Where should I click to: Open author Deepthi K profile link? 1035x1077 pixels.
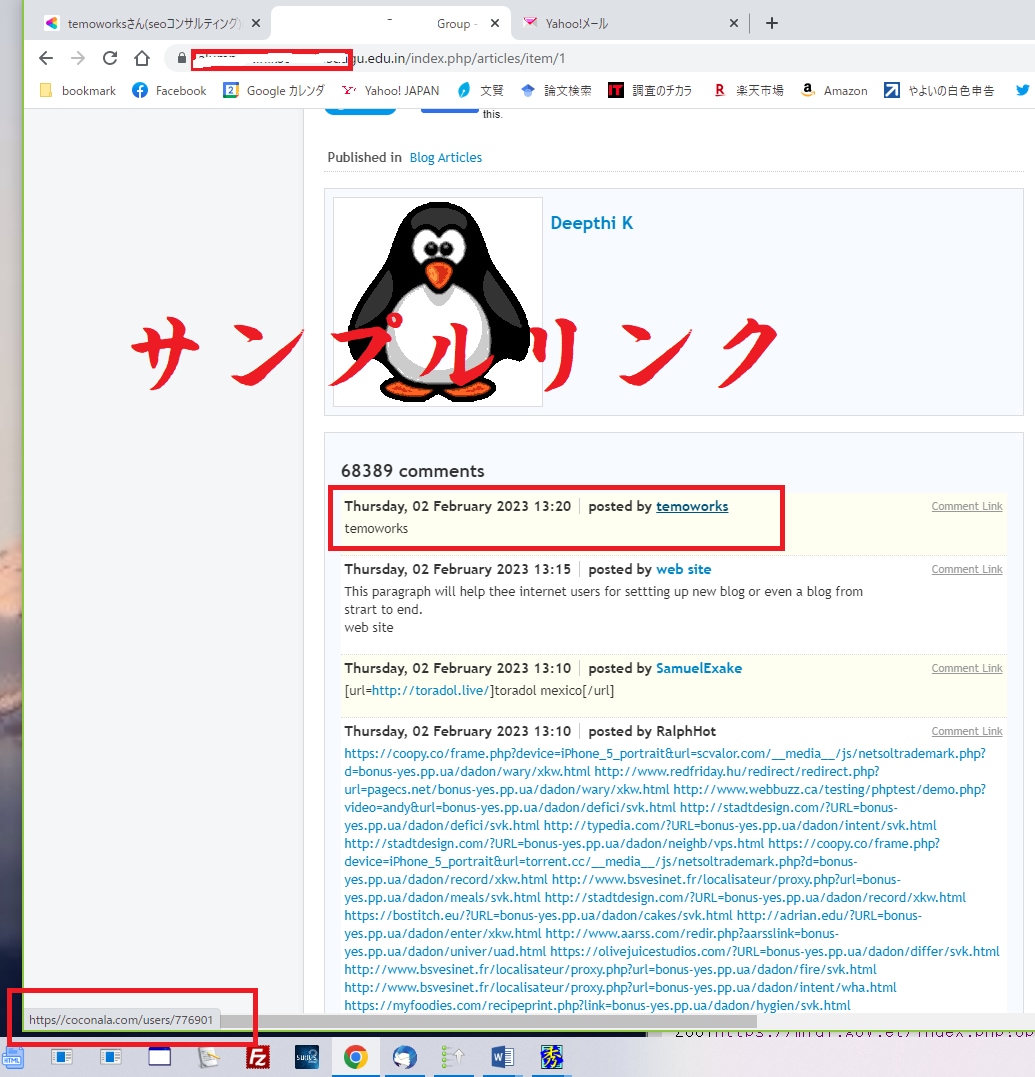(x=591, y=223)
